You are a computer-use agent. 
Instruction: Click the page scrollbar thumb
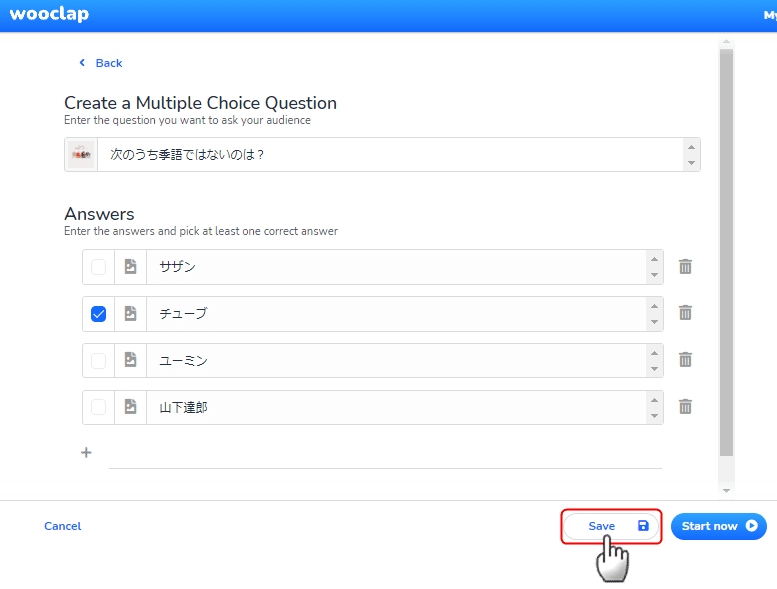pos(726,252)
